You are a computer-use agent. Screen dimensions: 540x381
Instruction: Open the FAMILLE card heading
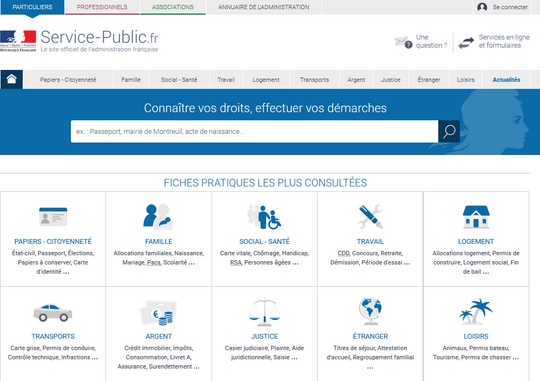coord(159,241)
